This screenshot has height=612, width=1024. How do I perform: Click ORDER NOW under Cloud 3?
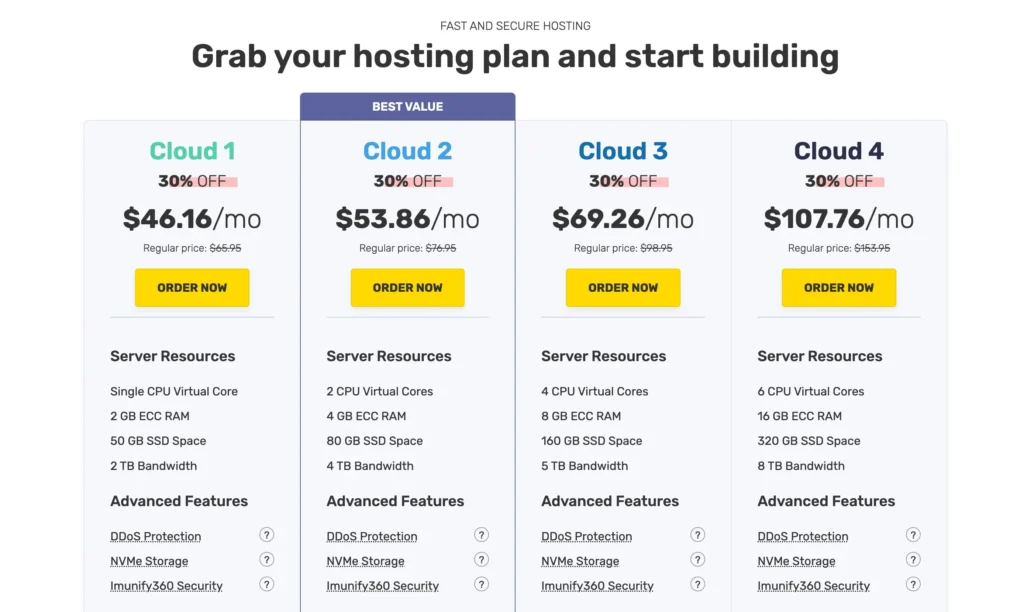click(623, 287)
